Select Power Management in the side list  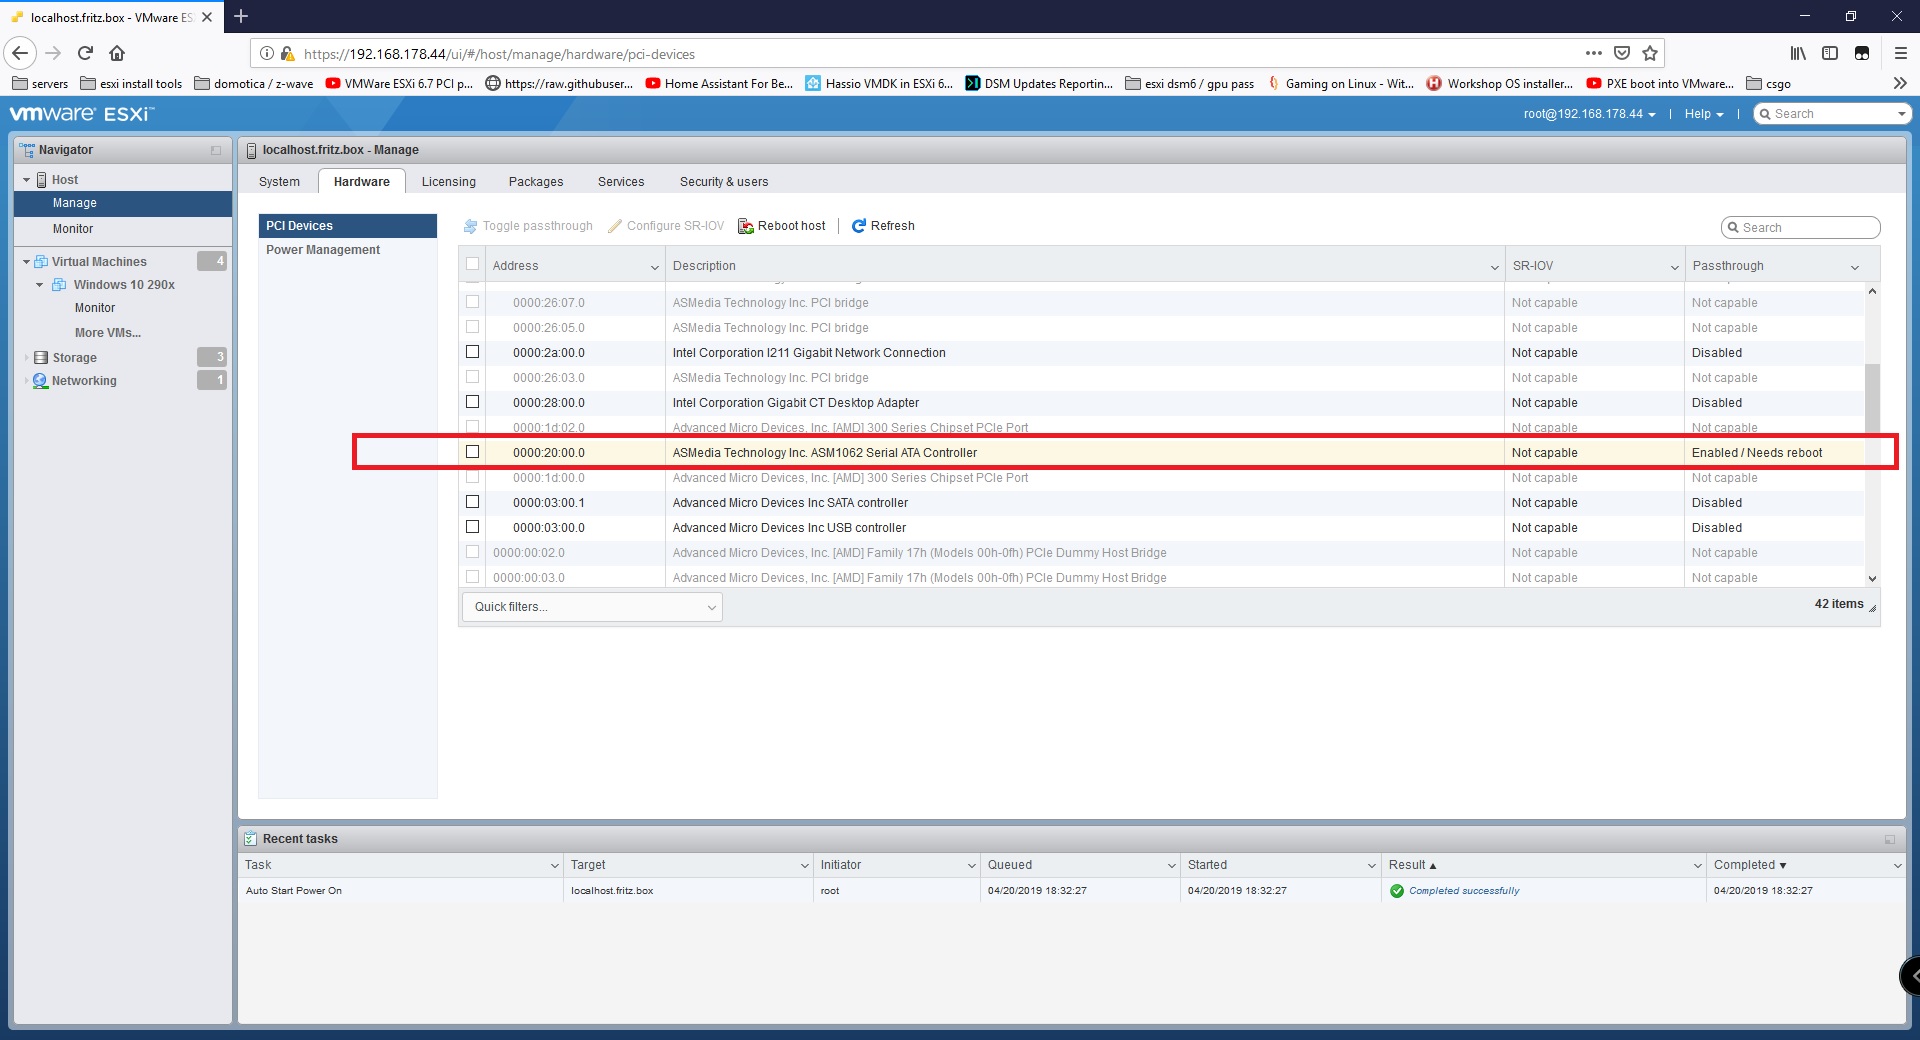[x=348, y=250]
